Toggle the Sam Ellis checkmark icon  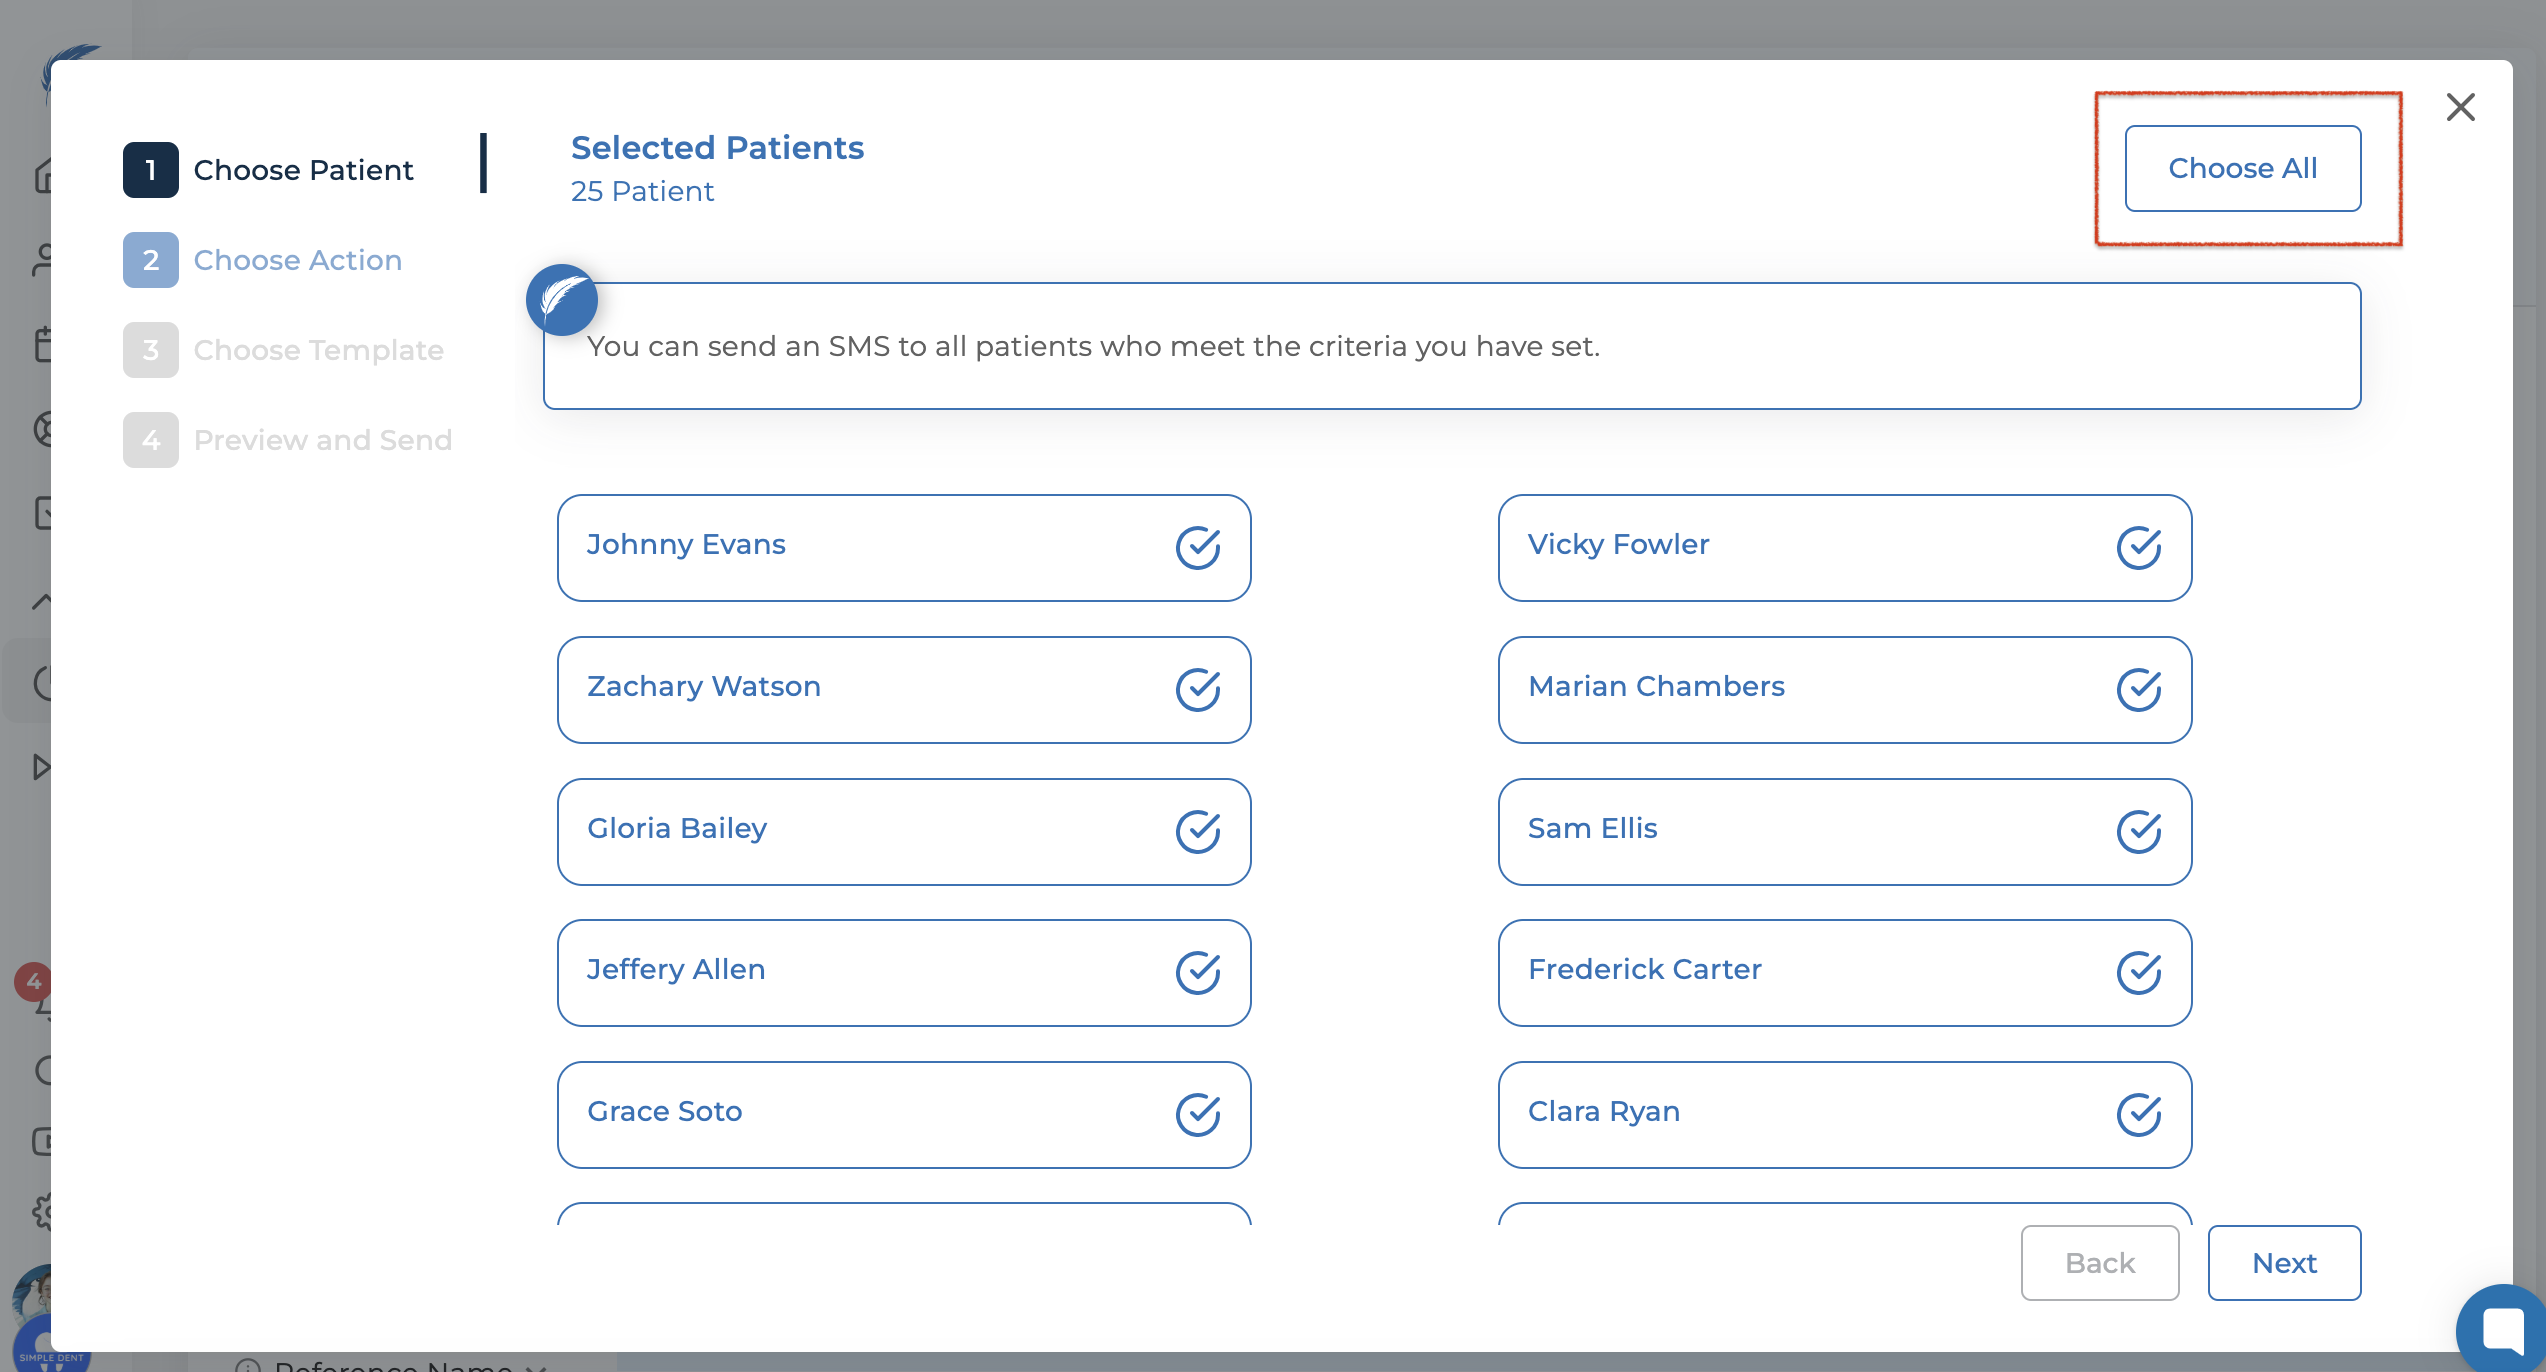click(2138, 832)
